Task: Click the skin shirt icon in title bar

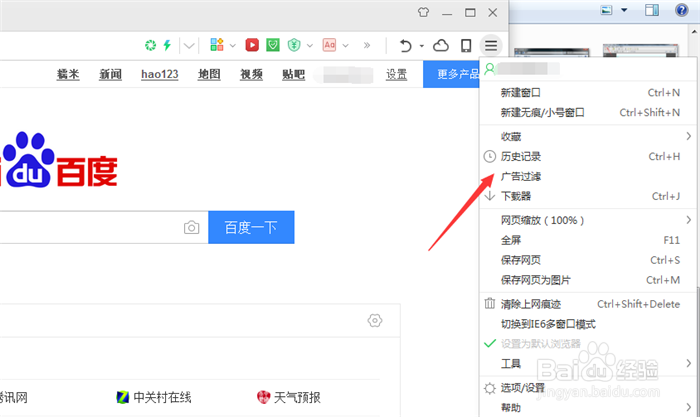Action: click(x=423, y=13)
